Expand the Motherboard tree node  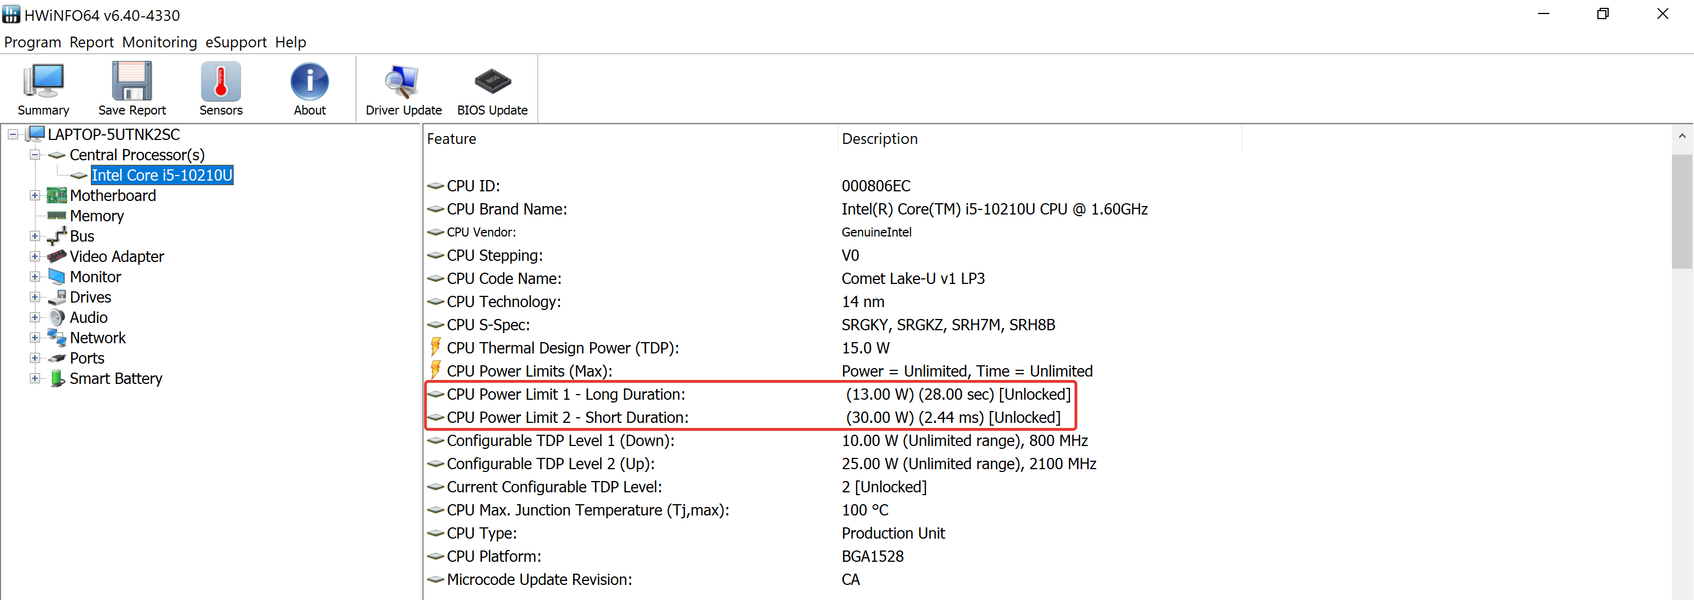pyautogui.click(x=35, y=196)
